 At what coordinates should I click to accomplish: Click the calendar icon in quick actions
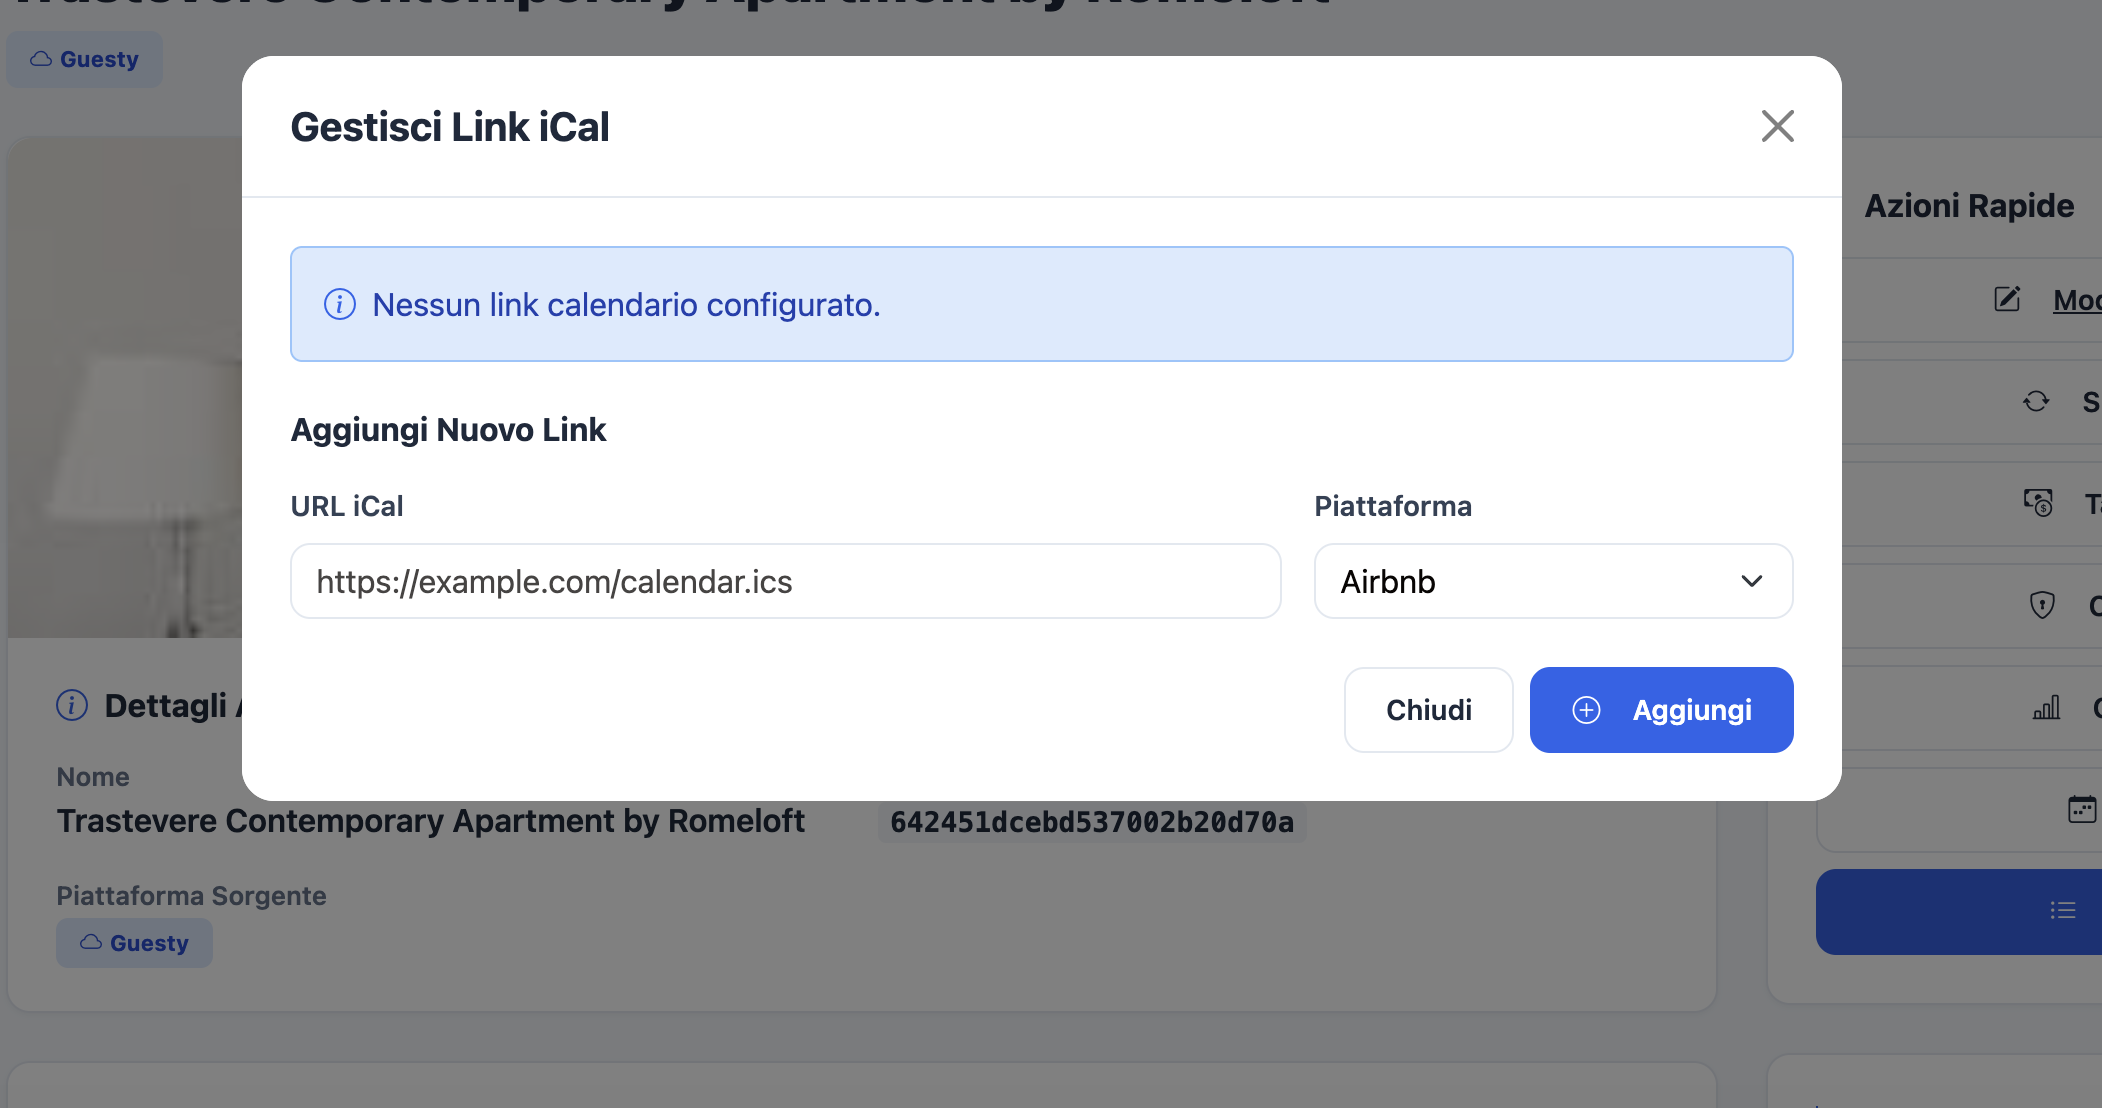(x=2081, y=809)
